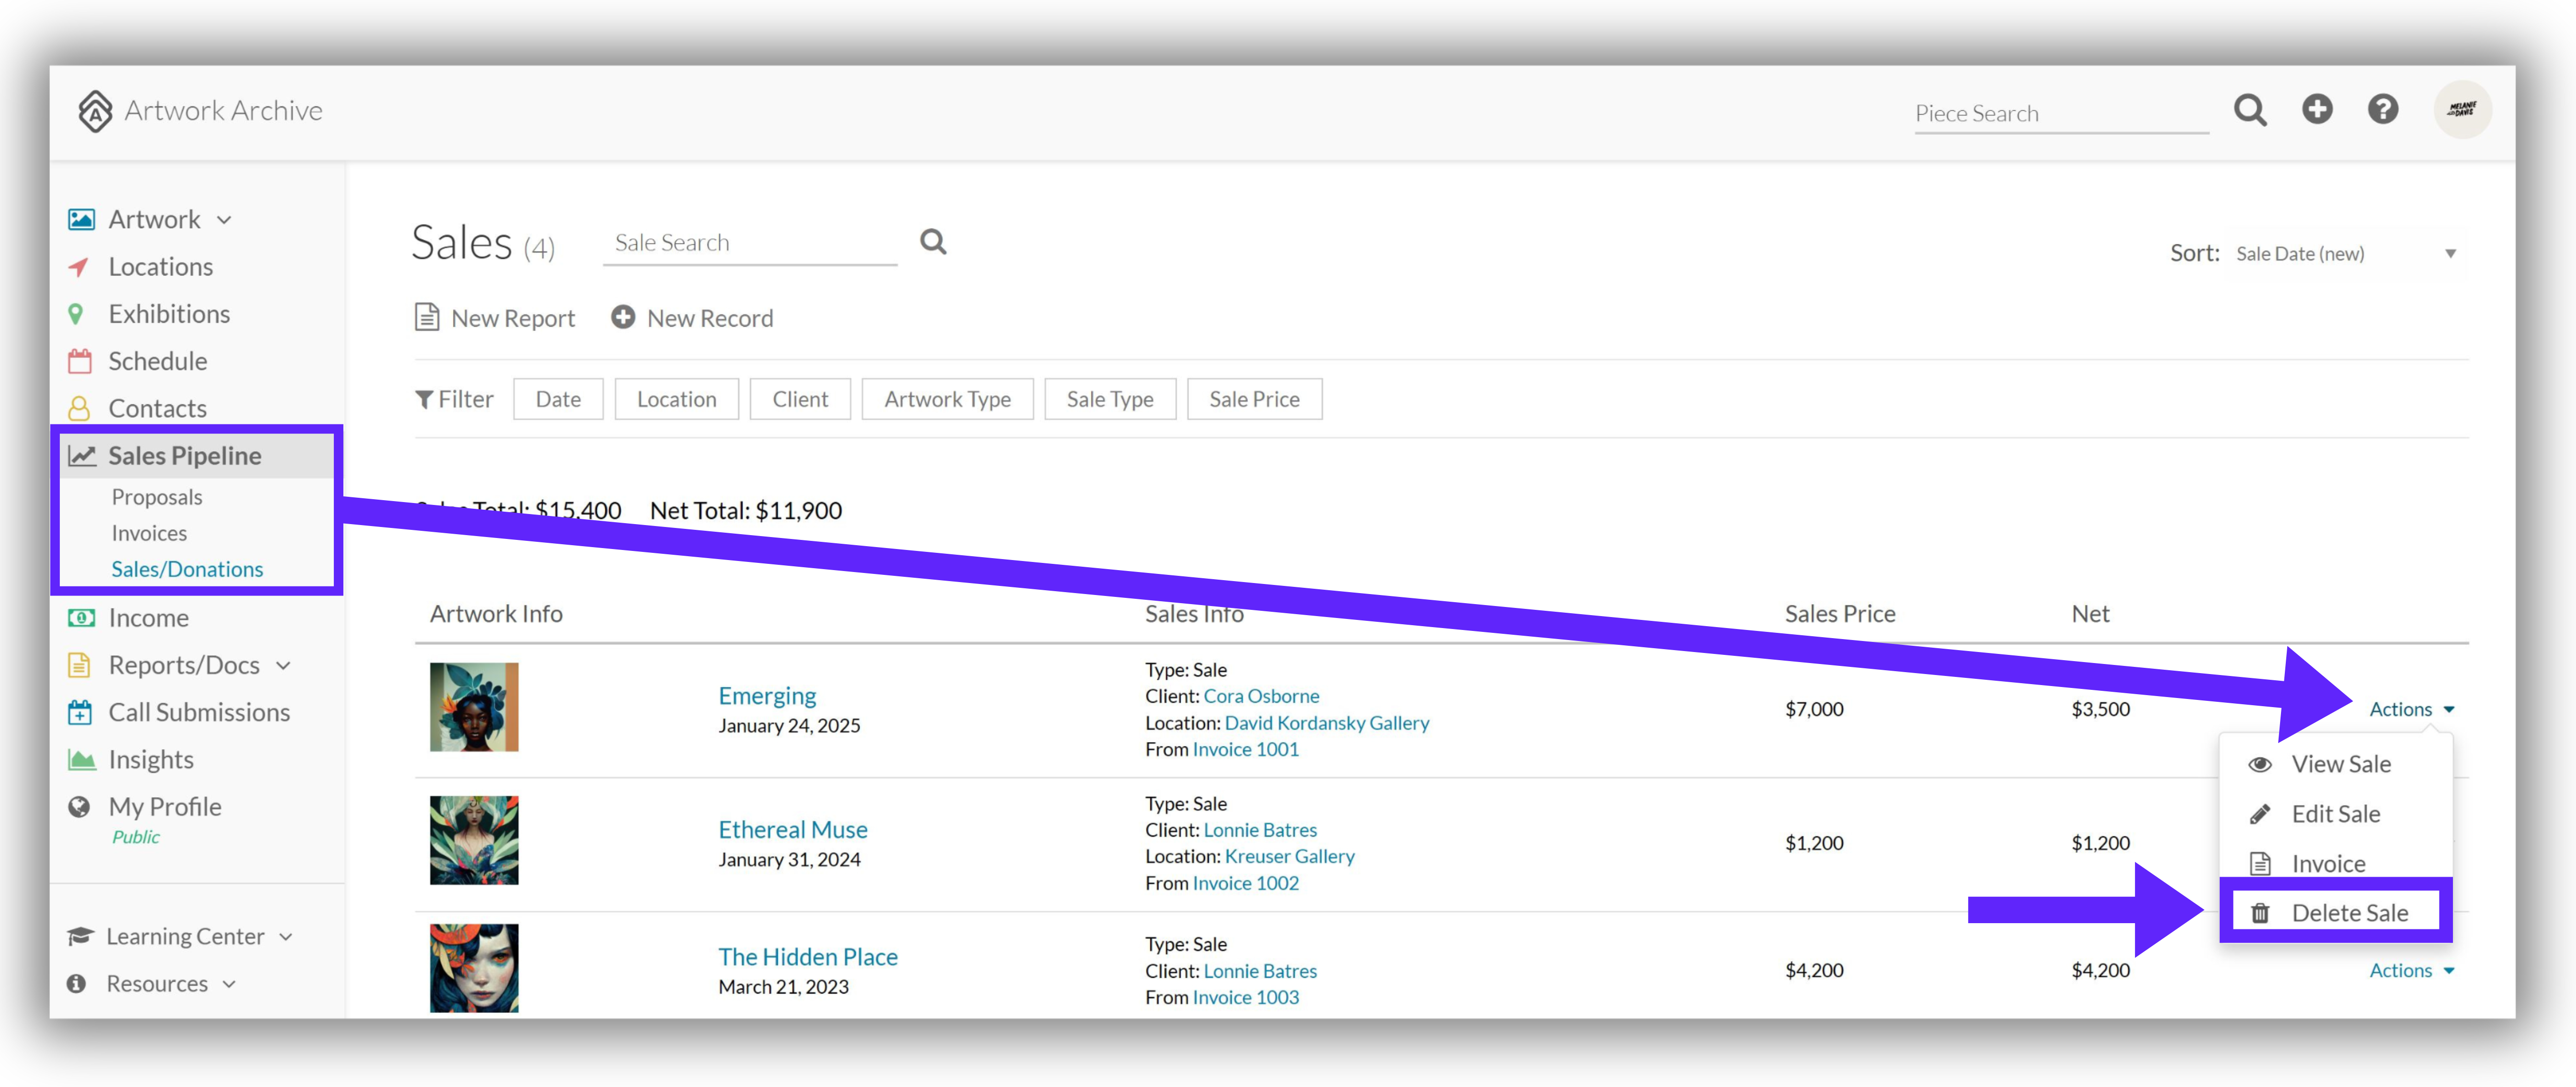Click the Artwork Archive logo
This screenshot has height=1087, width=2576.
coord(199,110)
